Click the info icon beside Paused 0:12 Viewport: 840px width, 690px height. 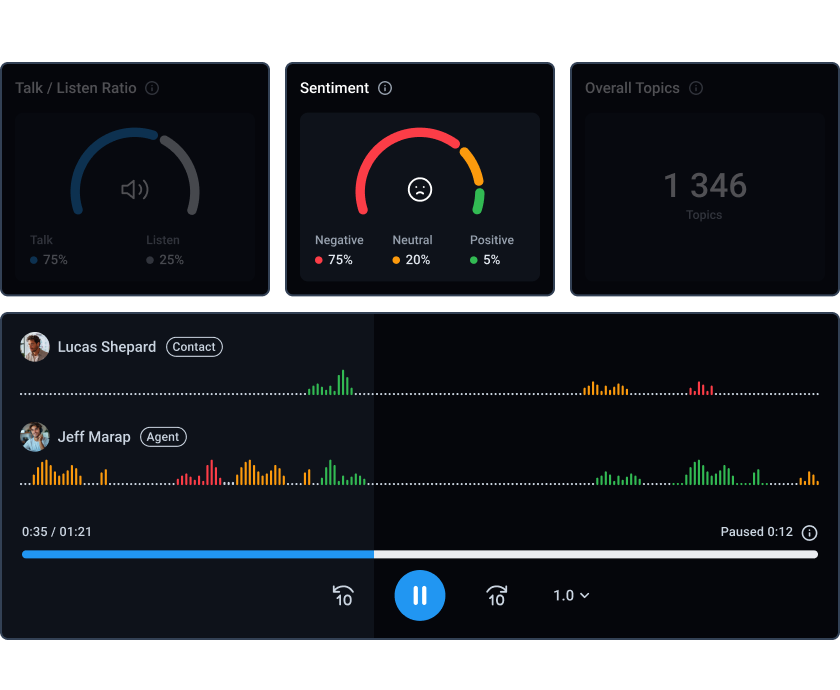tap(810, 533)
